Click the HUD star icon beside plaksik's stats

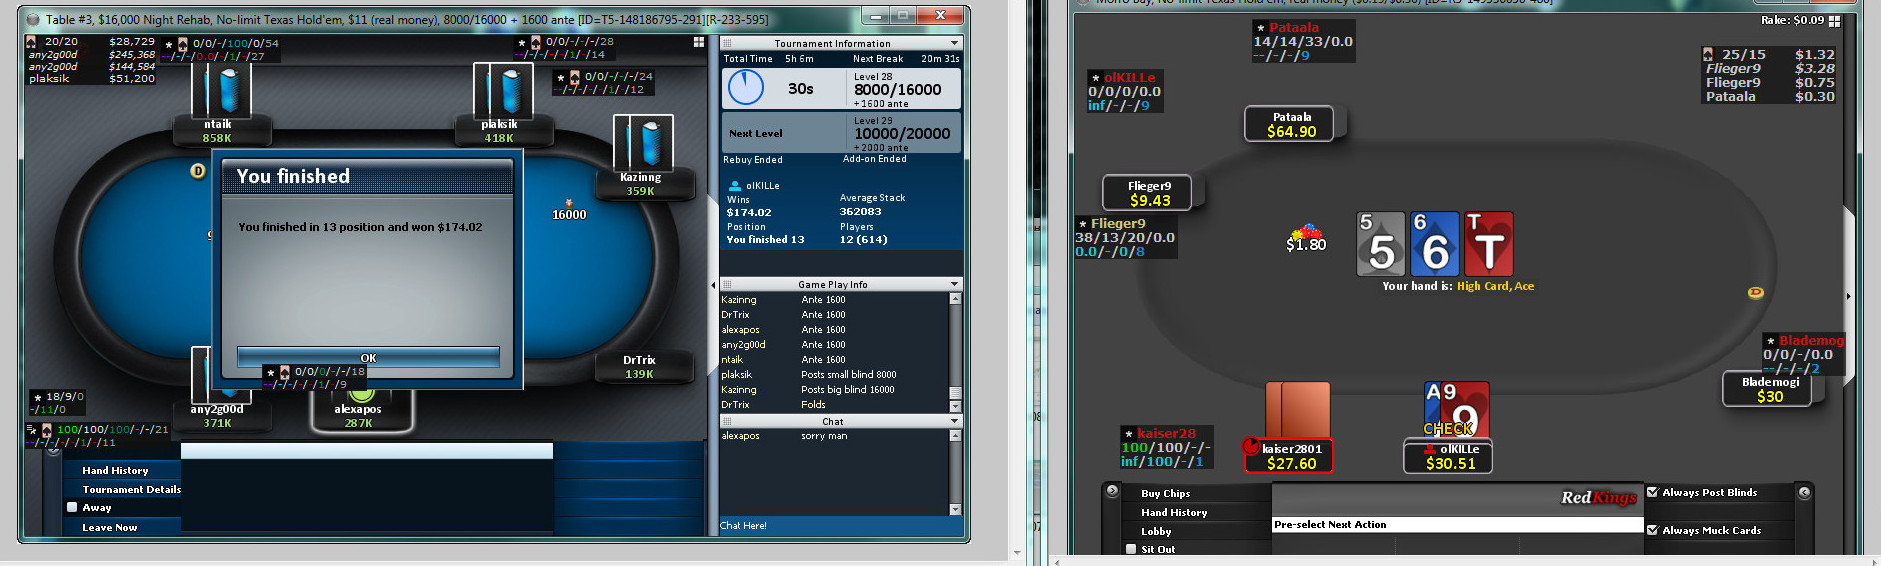(521, 43)
